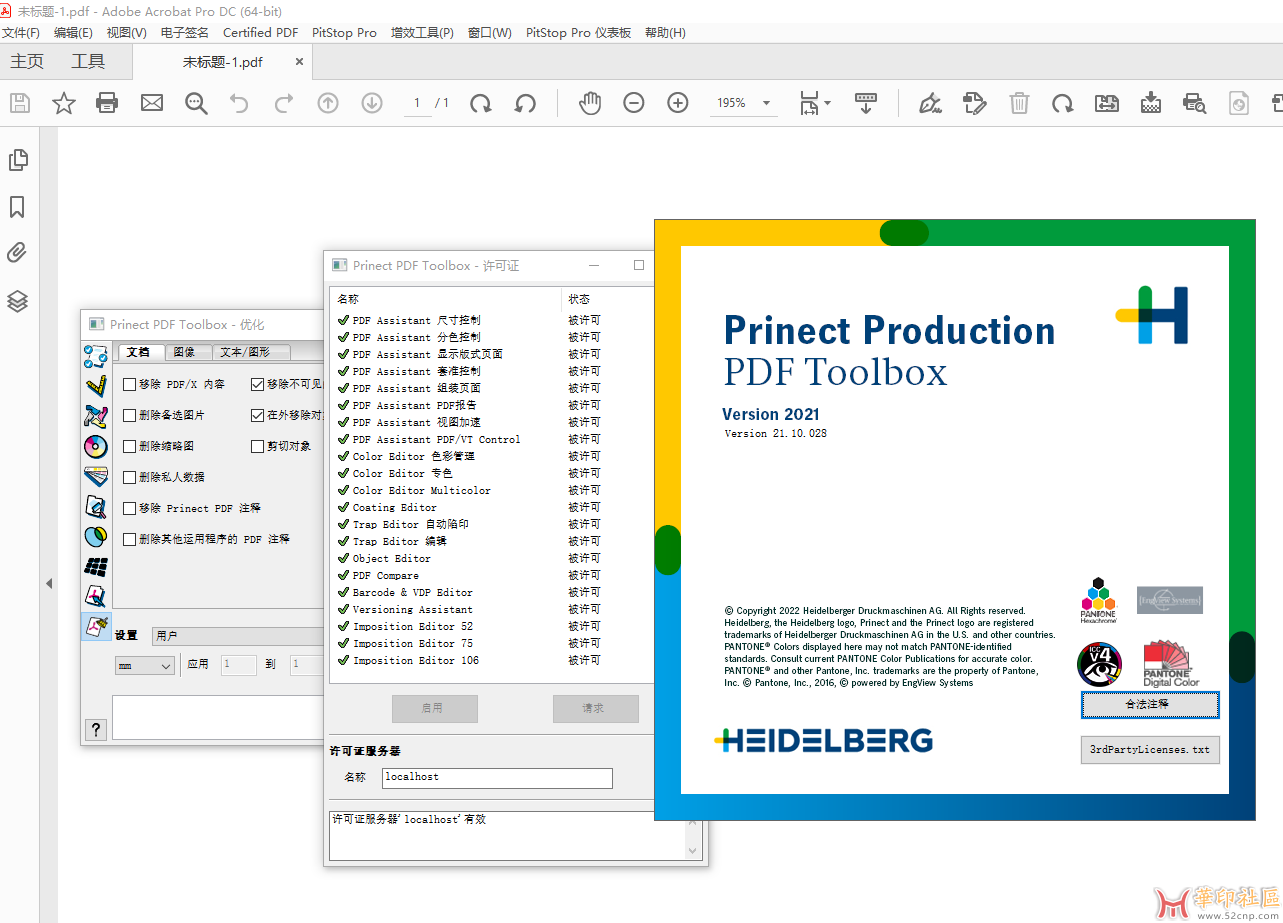Open the find text magnifier tool
Image resolution: width=1283 pixels, height=923 pixels.
pyautogui.click(x=196, y=103)
